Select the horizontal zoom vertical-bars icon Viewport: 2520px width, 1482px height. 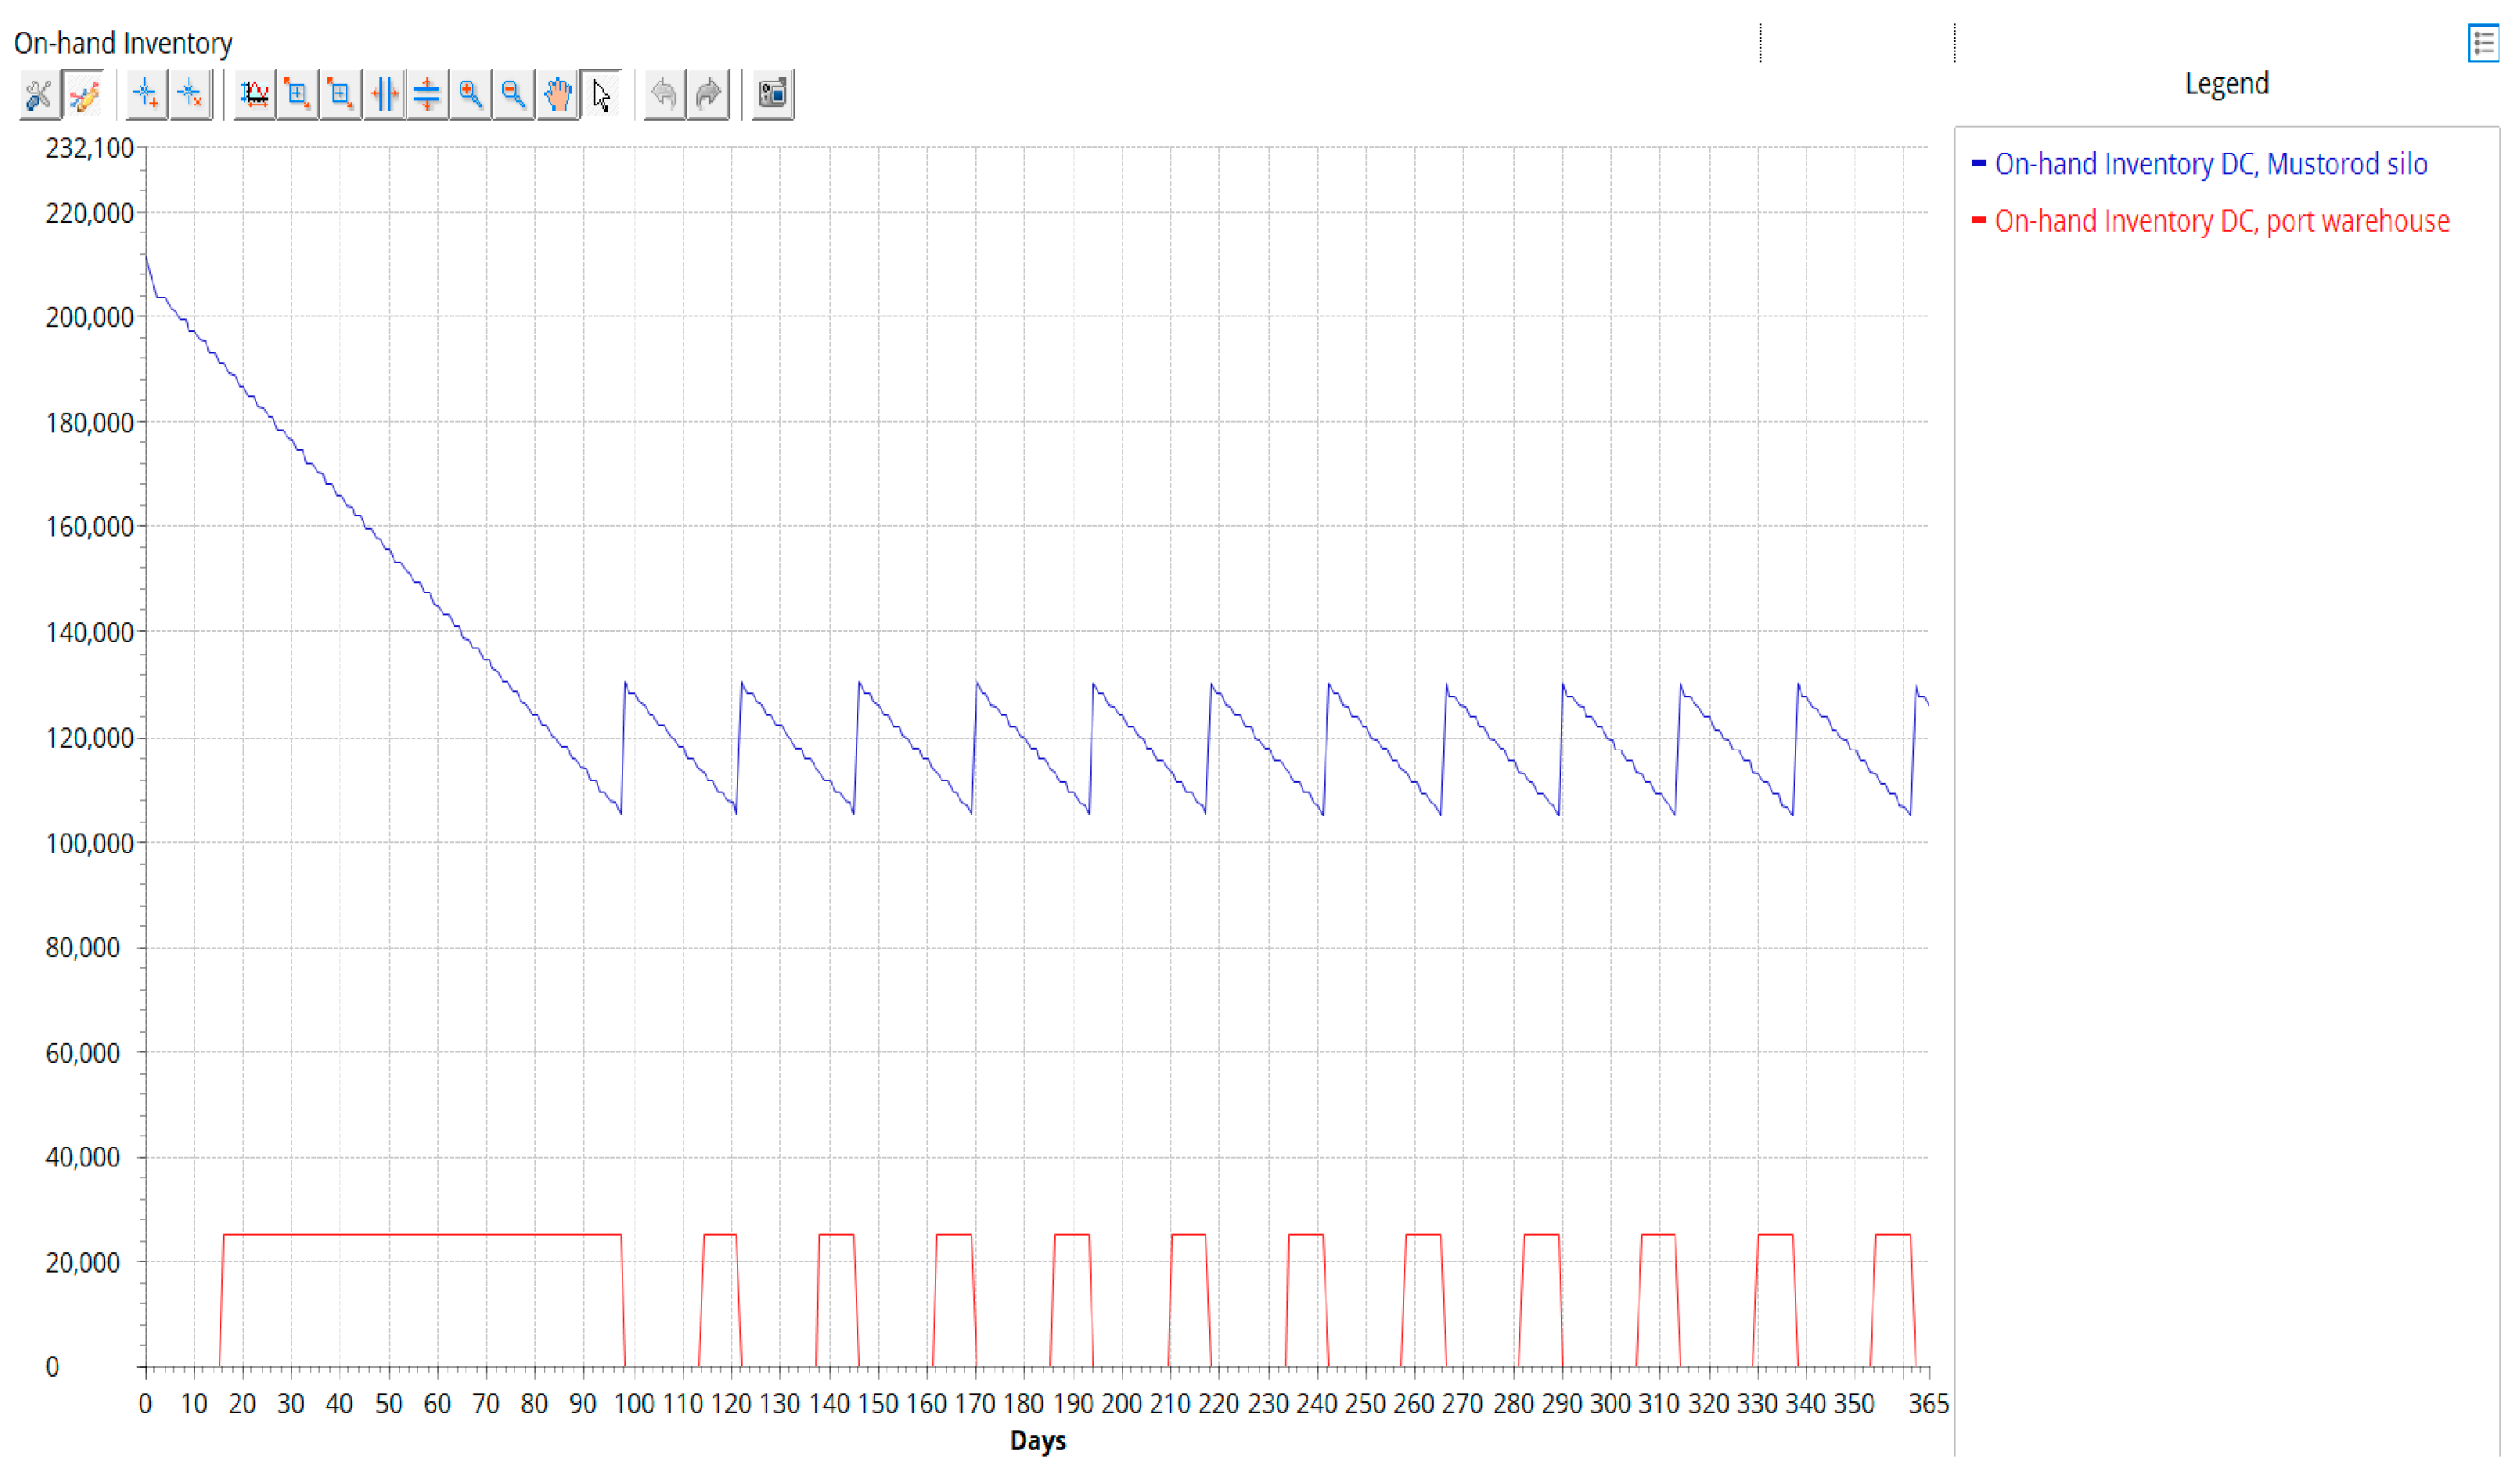(x=384, y=95)
